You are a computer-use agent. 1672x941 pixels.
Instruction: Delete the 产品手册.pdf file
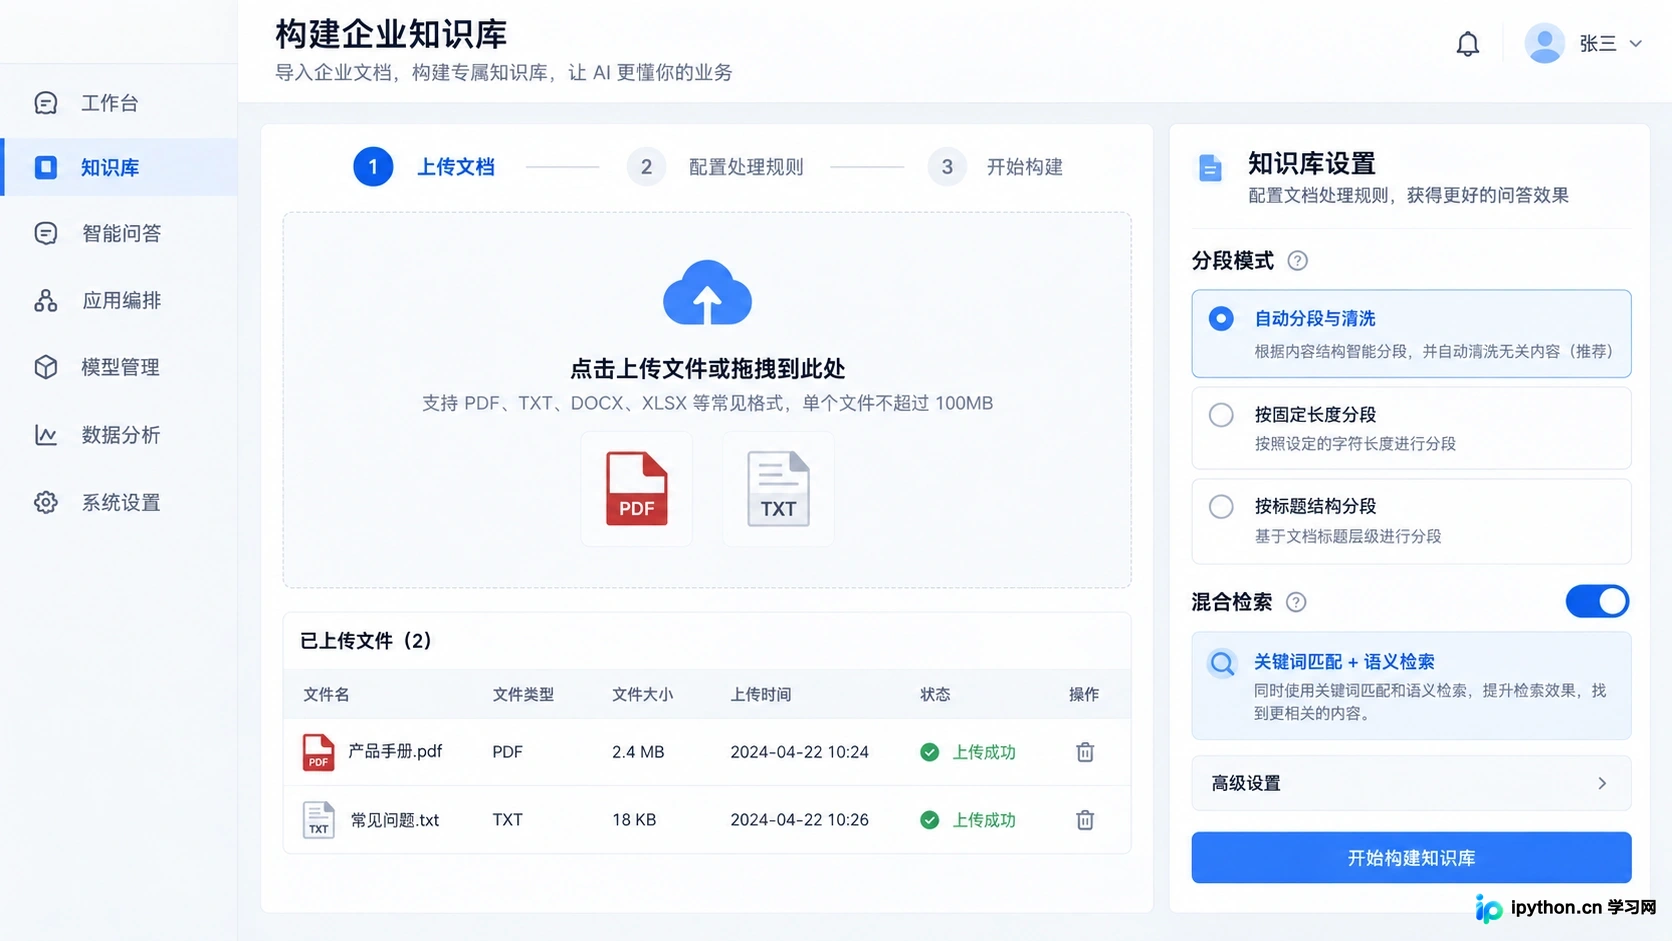1085,752
